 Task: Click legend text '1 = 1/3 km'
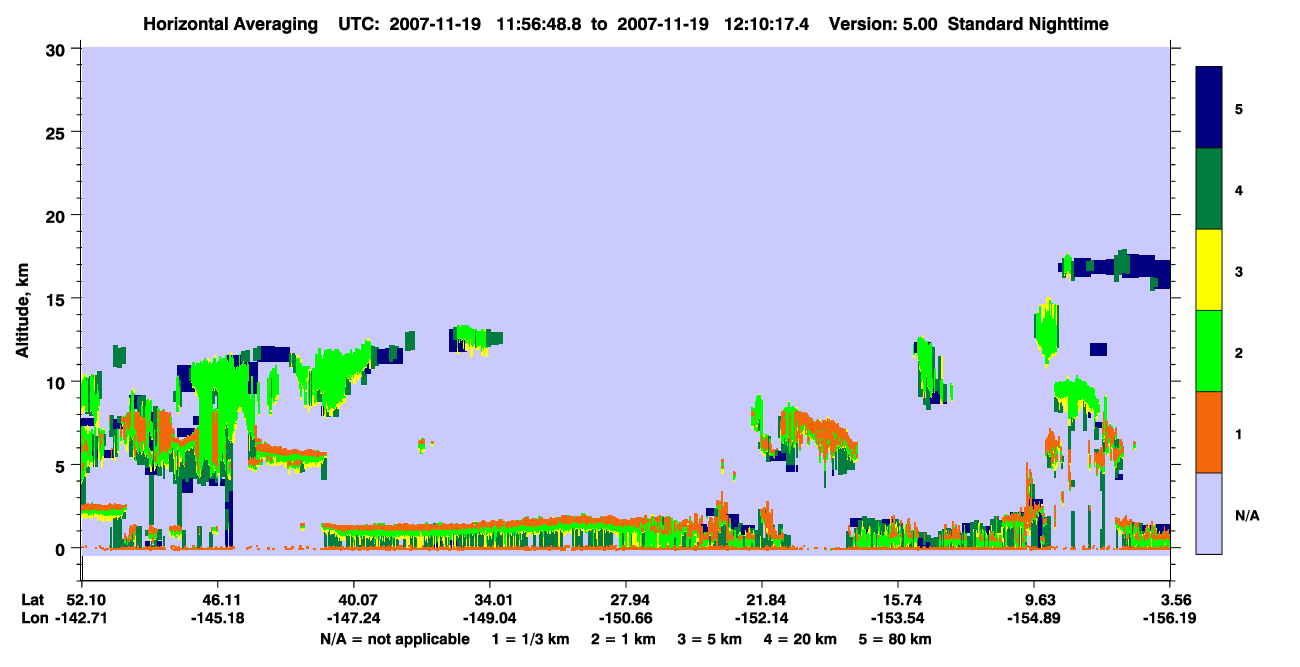pyautogui.click(x=529, y=639)
